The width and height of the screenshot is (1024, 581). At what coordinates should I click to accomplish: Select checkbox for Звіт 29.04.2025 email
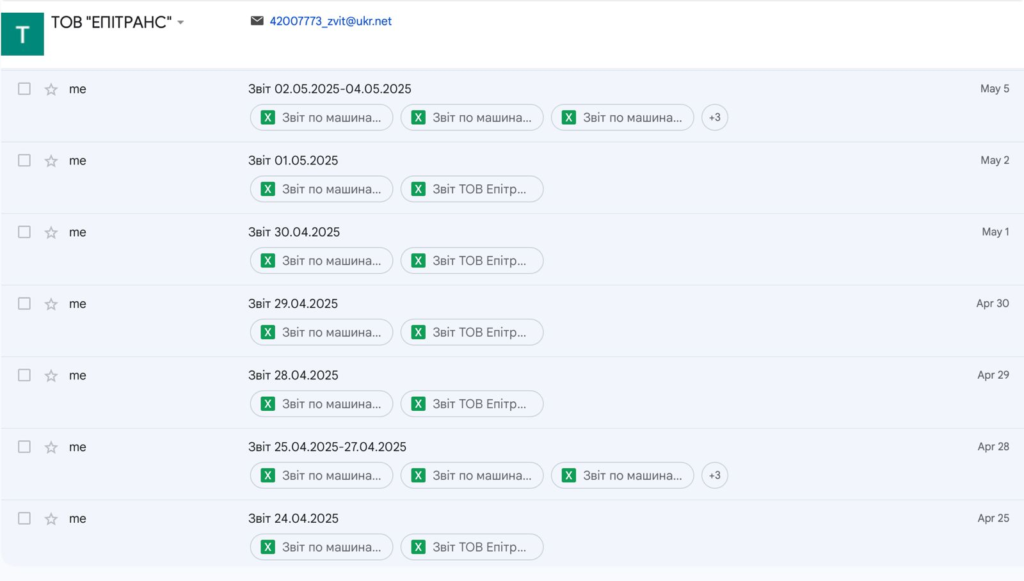pyautogui.click(x=25, y=304)
